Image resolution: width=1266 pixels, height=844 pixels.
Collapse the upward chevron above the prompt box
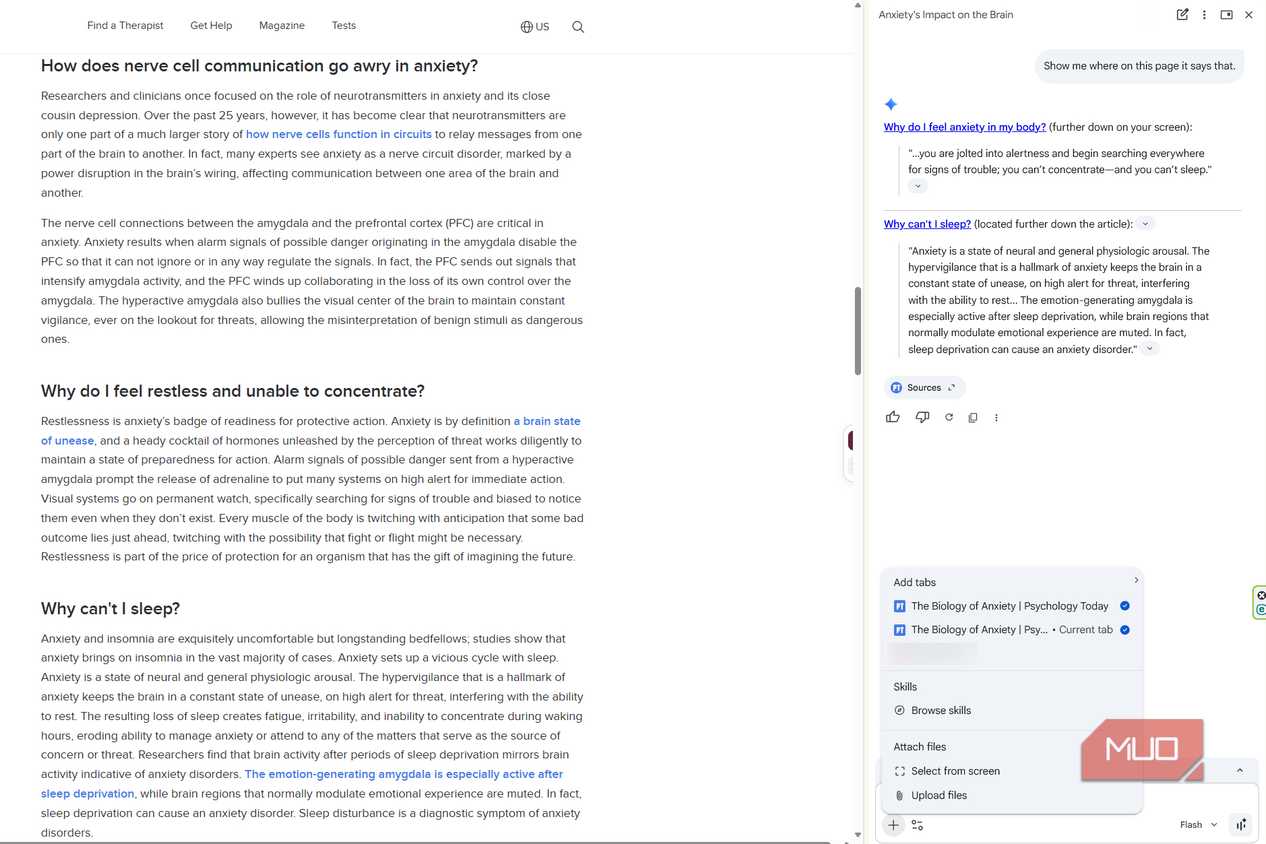click(1240, 771)
